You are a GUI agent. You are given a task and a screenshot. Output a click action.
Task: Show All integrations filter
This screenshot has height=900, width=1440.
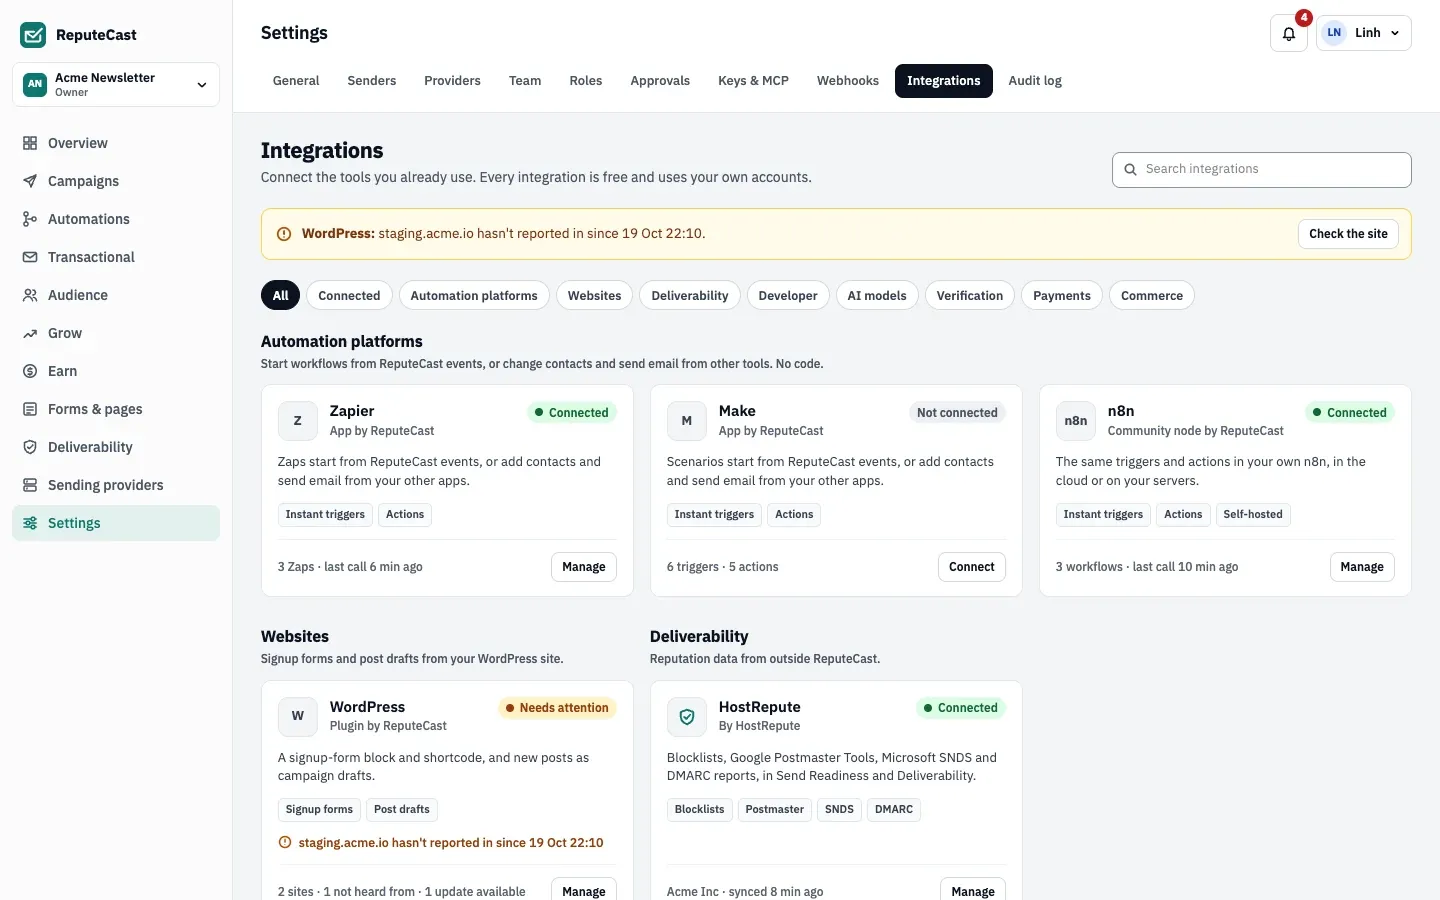click(x=280, y=296)
